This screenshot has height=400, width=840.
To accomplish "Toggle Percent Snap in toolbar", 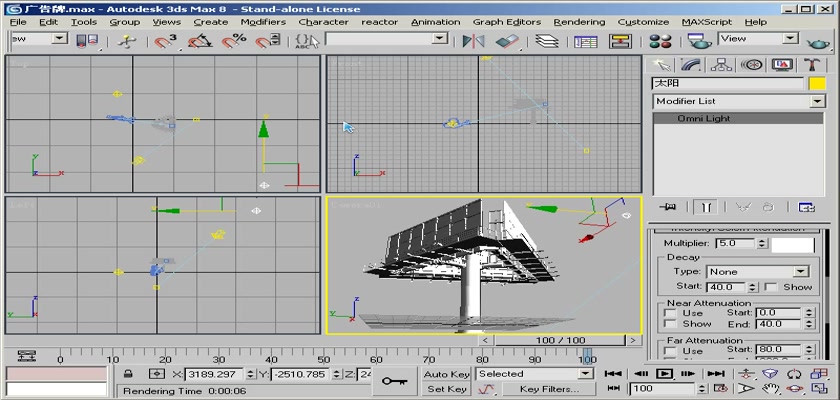I will click(x=233, y=40).
